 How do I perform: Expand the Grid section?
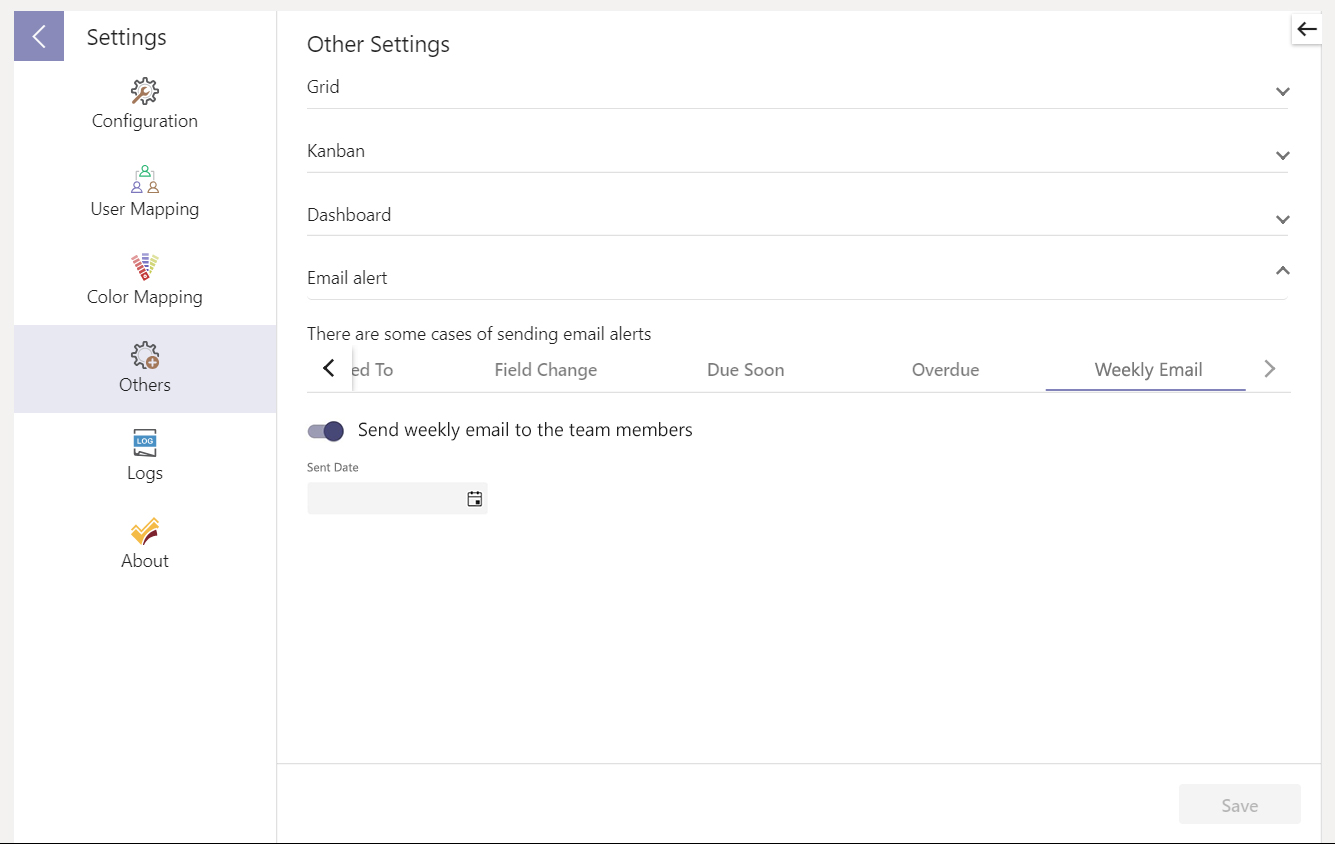coord(1283,92)
